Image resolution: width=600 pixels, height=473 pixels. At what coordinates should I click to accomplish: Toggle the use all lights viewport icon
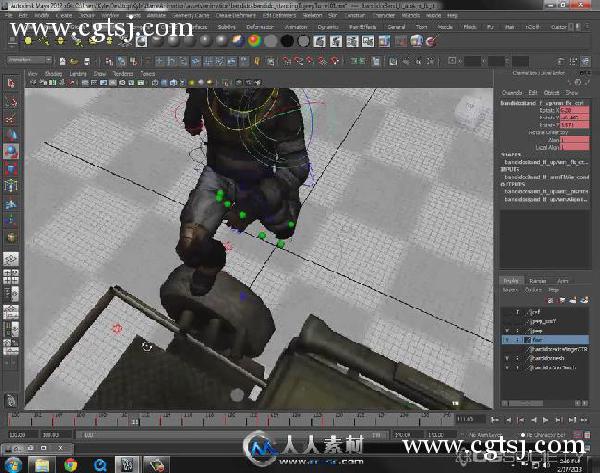[x=192, y=83]
